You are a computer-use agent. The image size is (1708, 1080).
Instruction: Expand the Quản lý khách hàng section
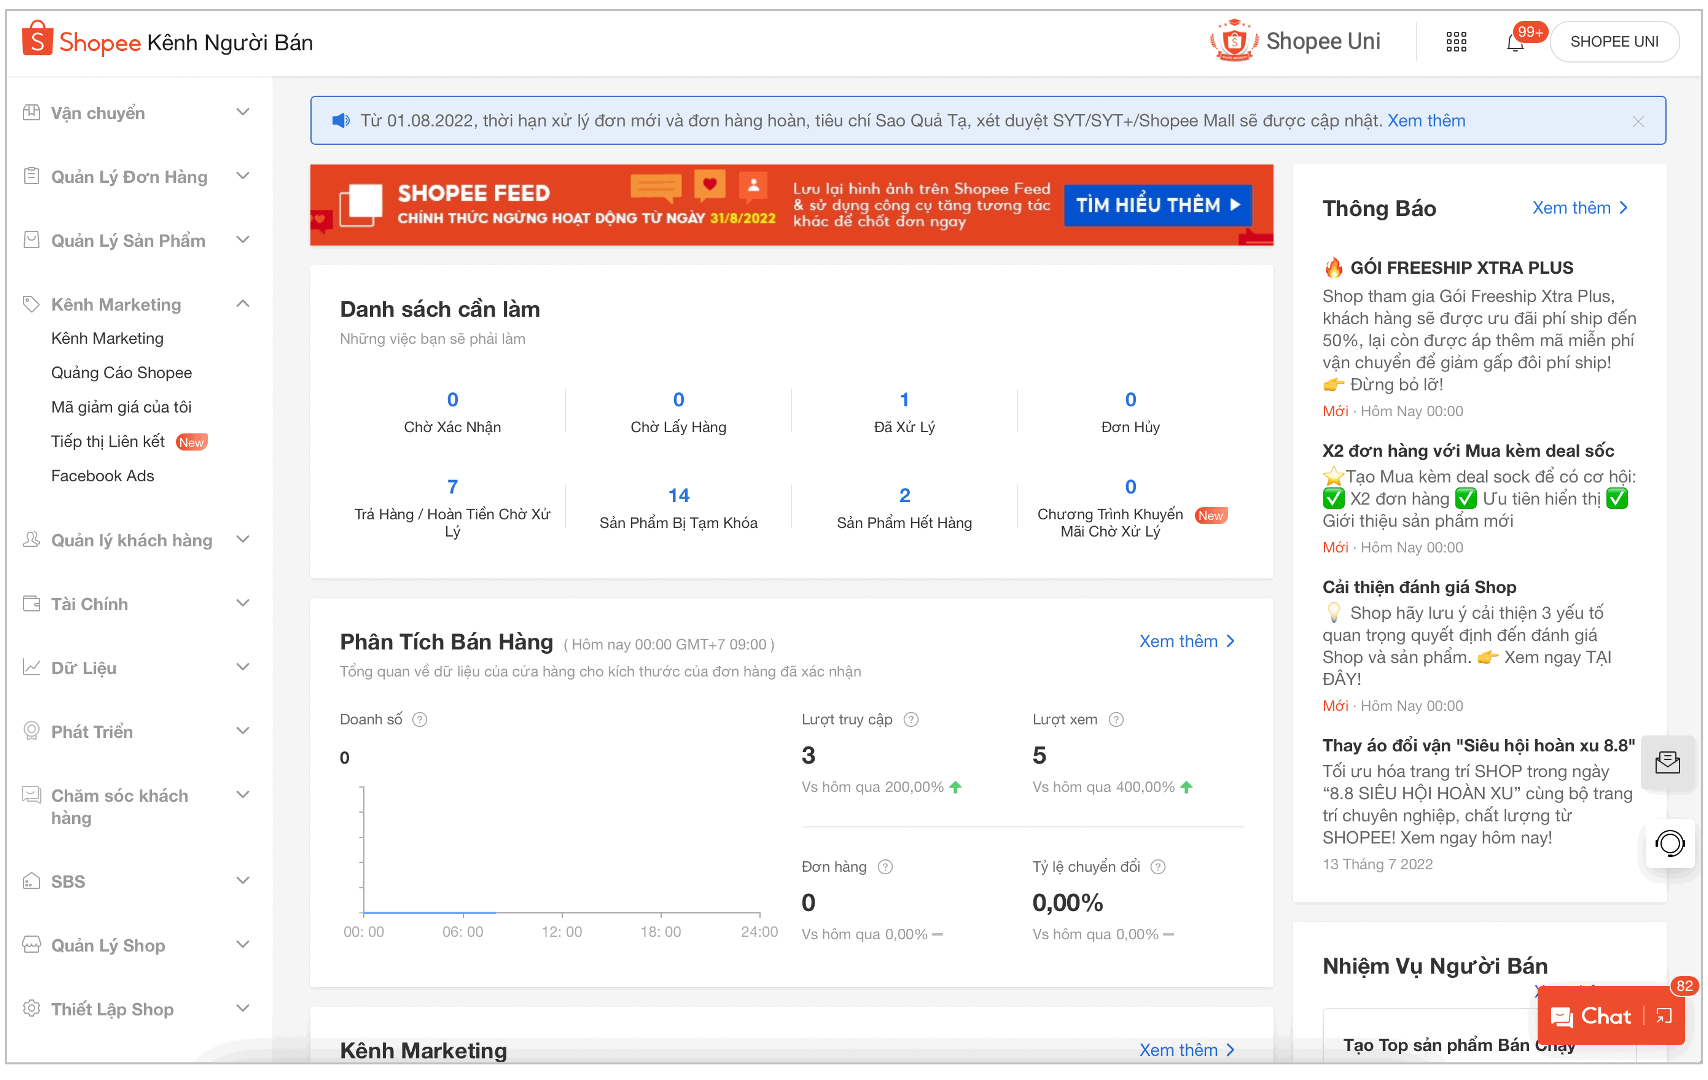[x=243, y=540]
